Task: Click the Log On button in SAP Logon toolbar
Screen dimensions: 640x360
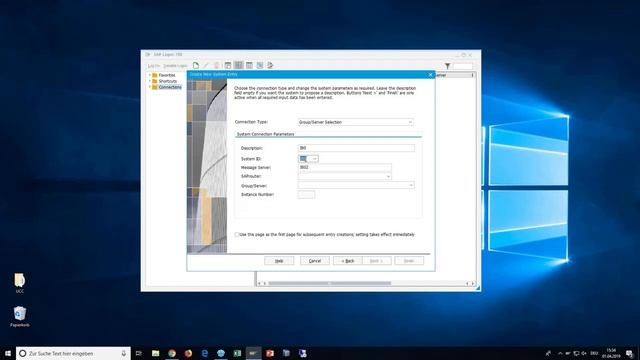Action: [x=153, y=66]
